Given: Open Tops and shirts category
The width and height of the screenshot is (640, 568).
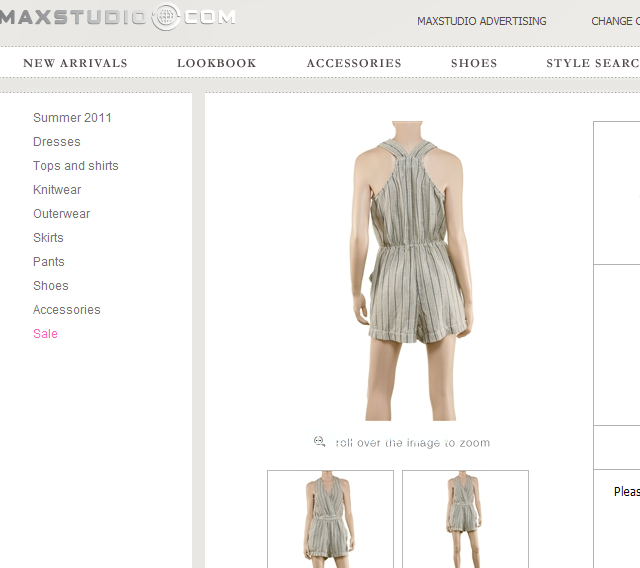Looking at the screenshot, I should click(76, 166).
